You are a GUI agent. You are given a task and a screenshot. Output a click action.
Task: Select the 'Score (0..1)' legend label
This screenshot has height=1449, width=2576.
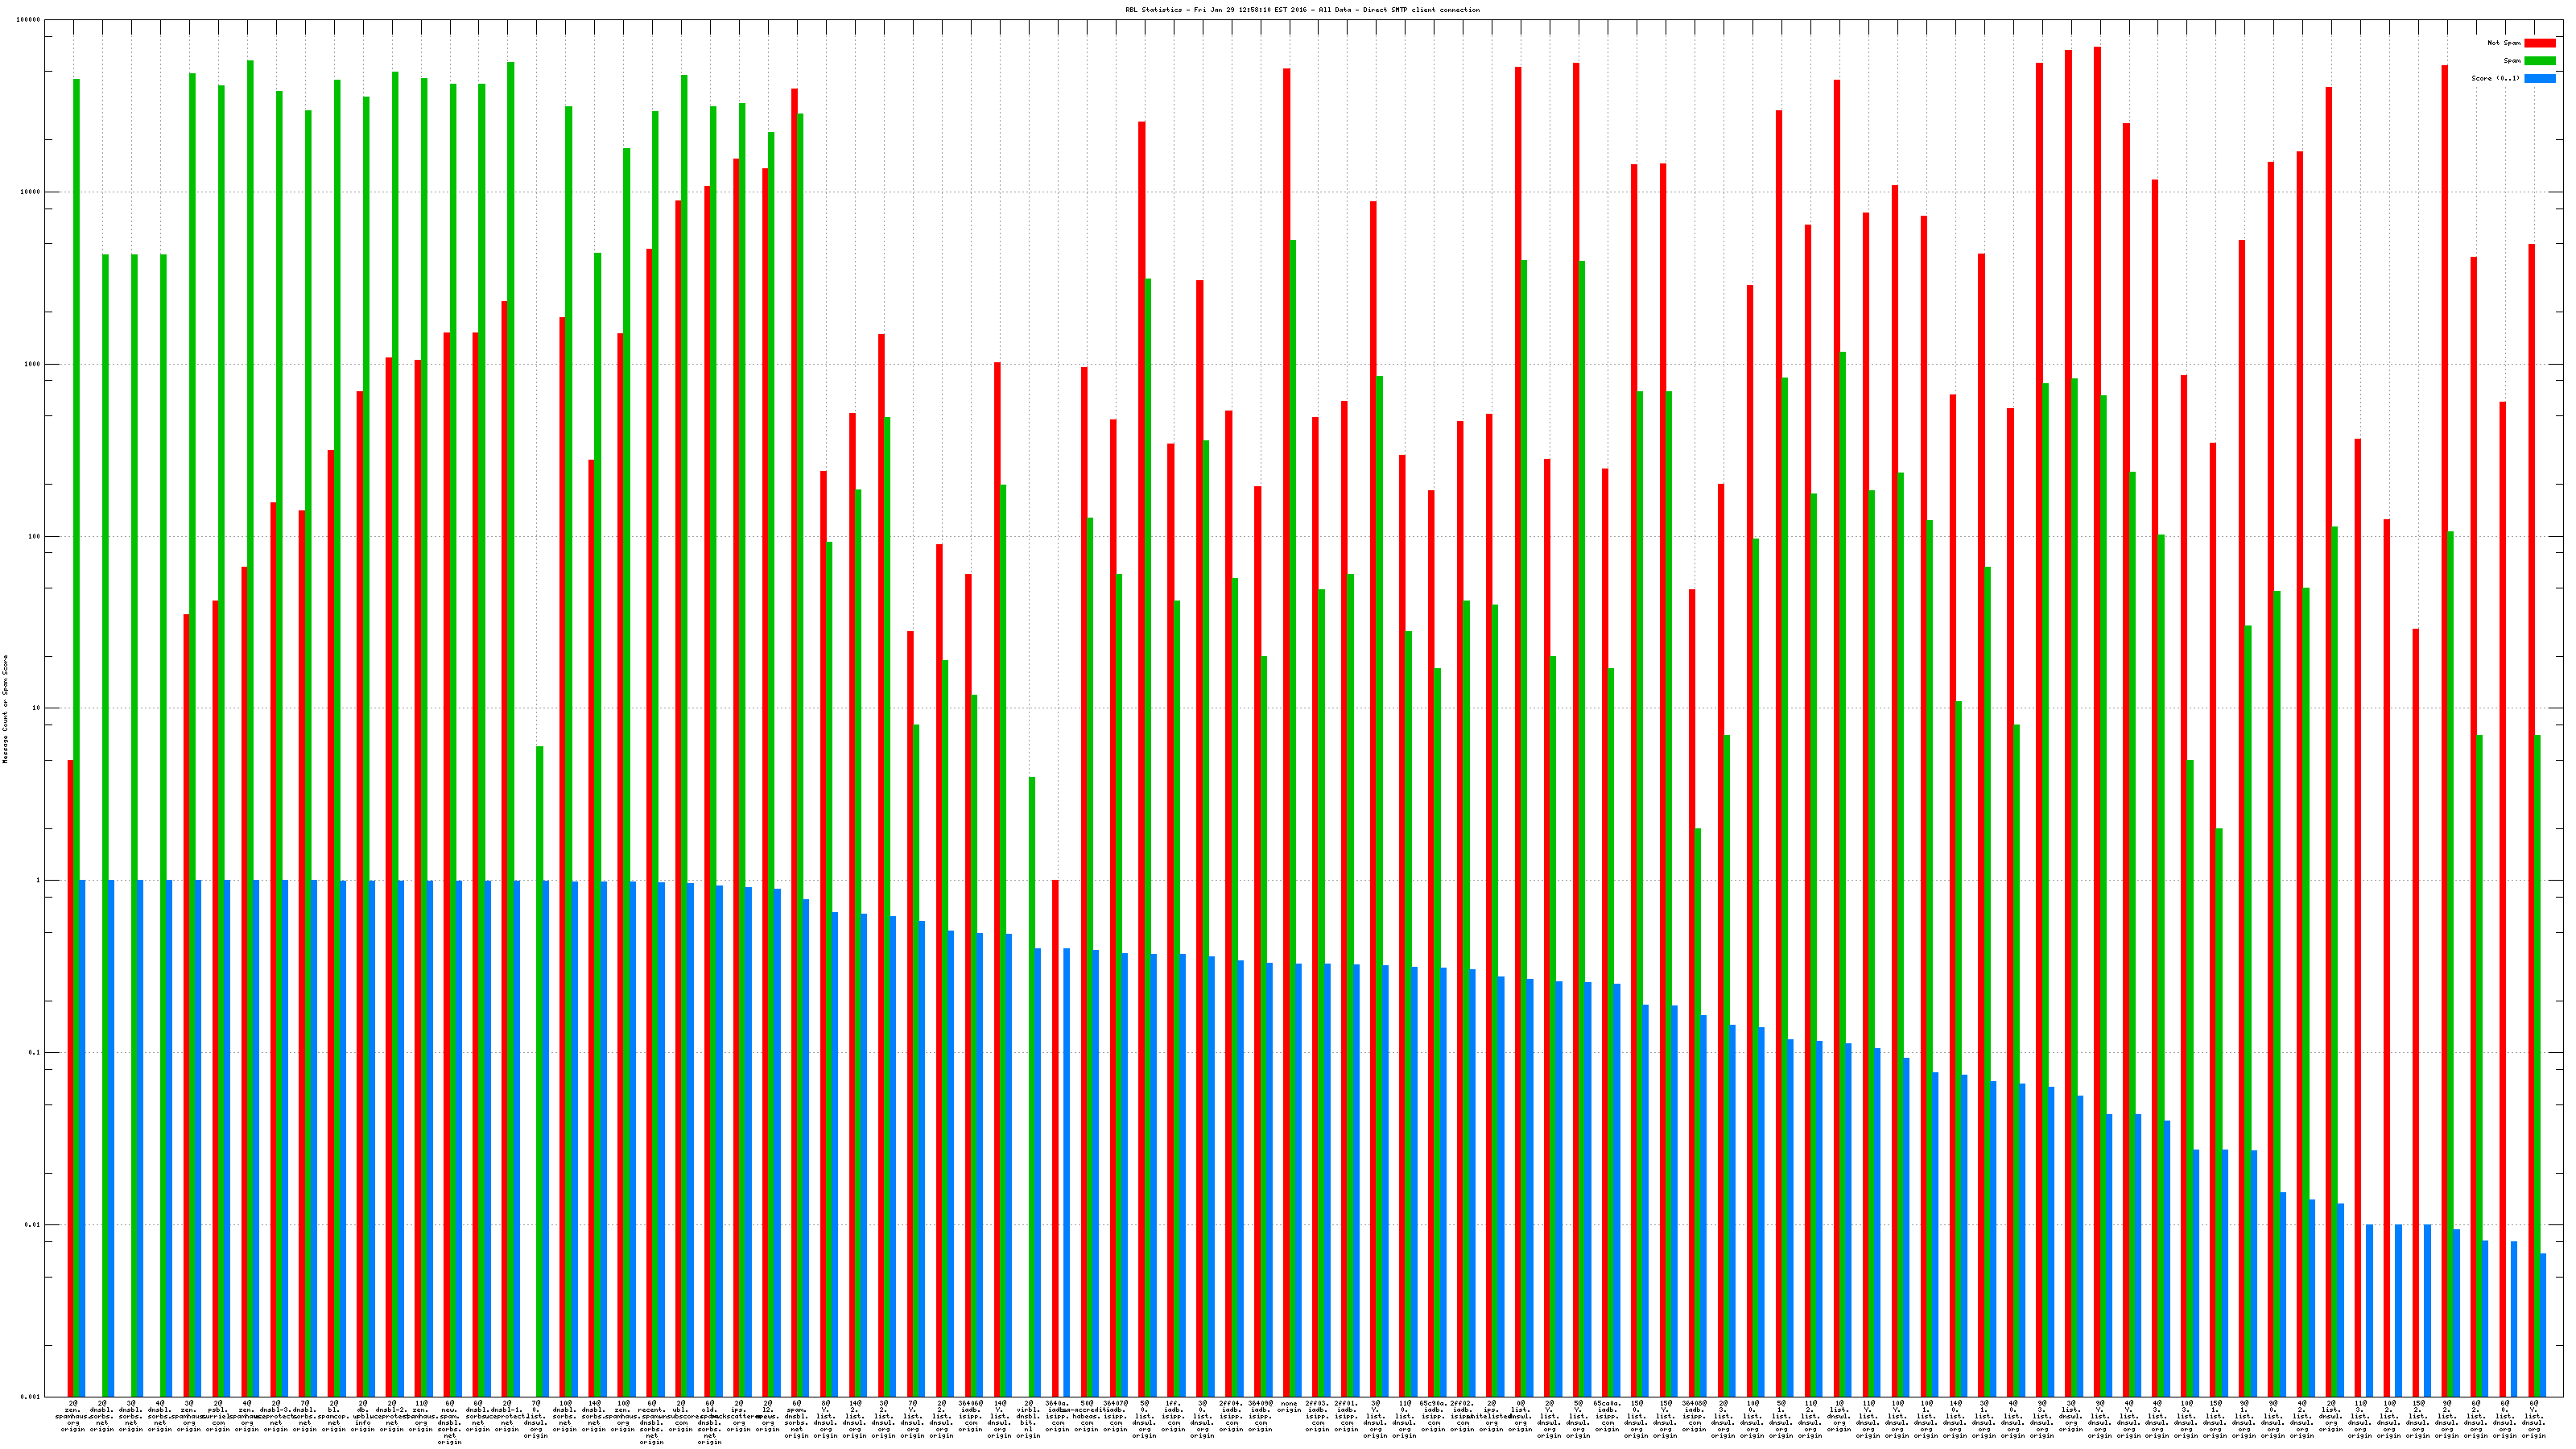point(2495,78)
